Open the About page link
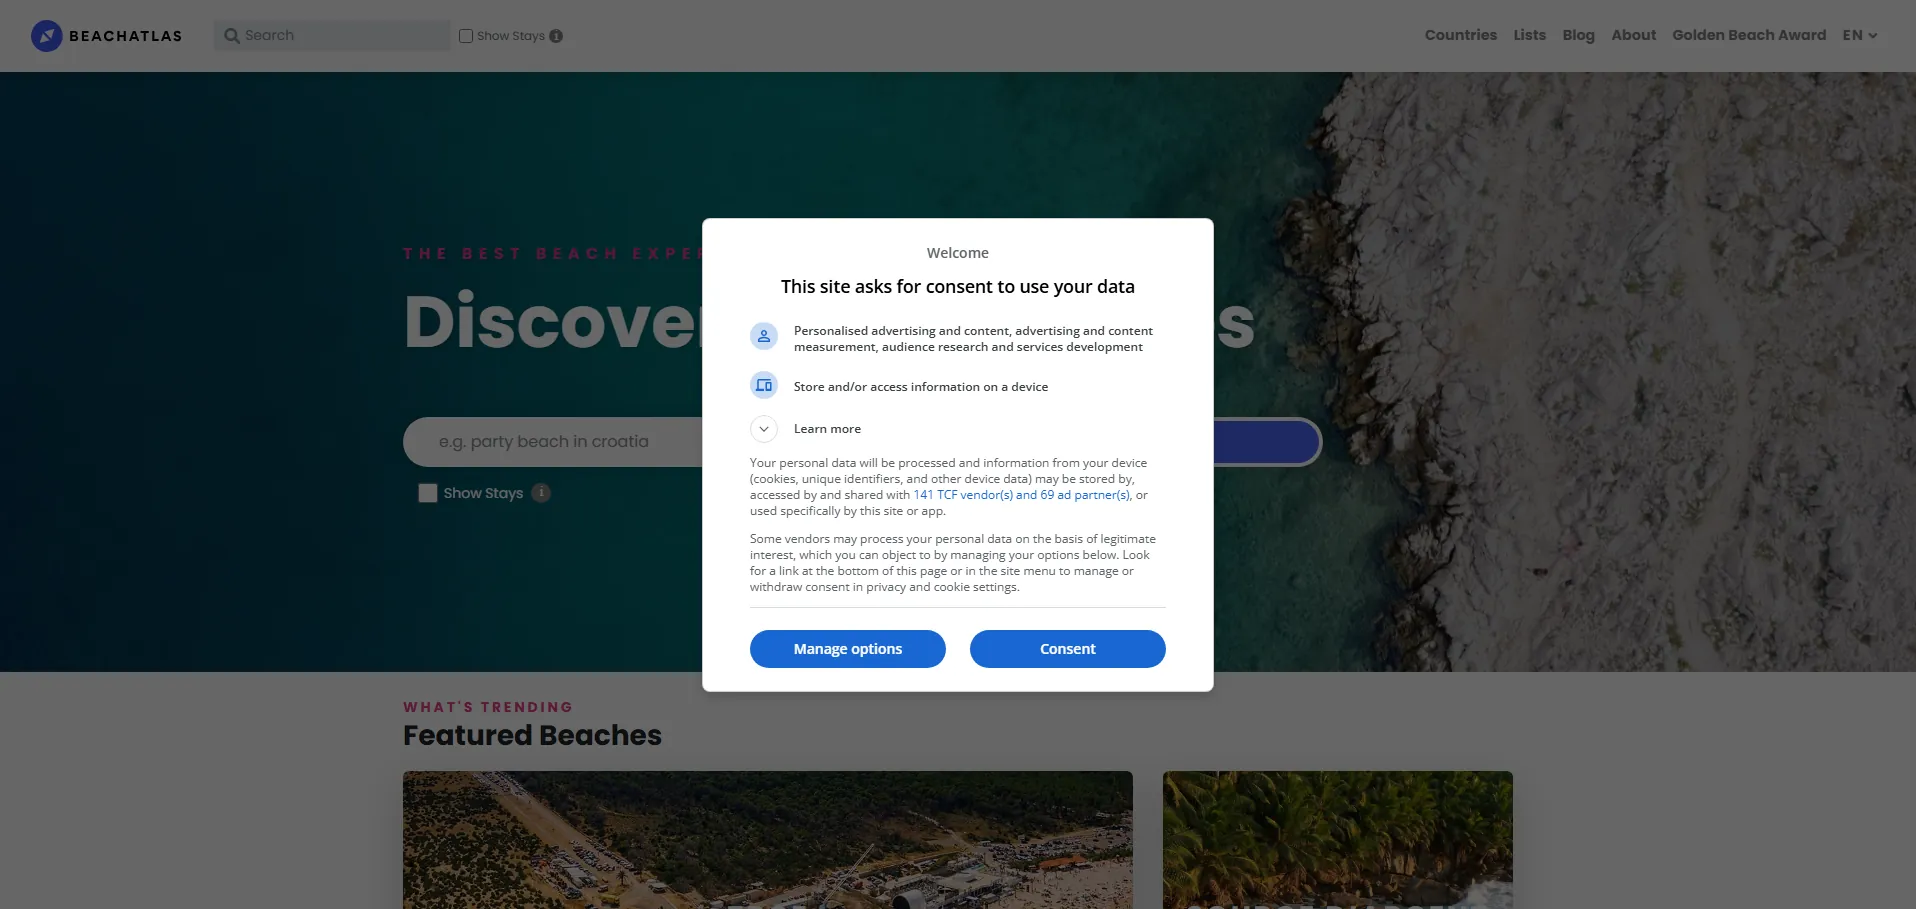Viewport: 1916px width, 909px height. pyautogui.click(x=1633, y=35)
